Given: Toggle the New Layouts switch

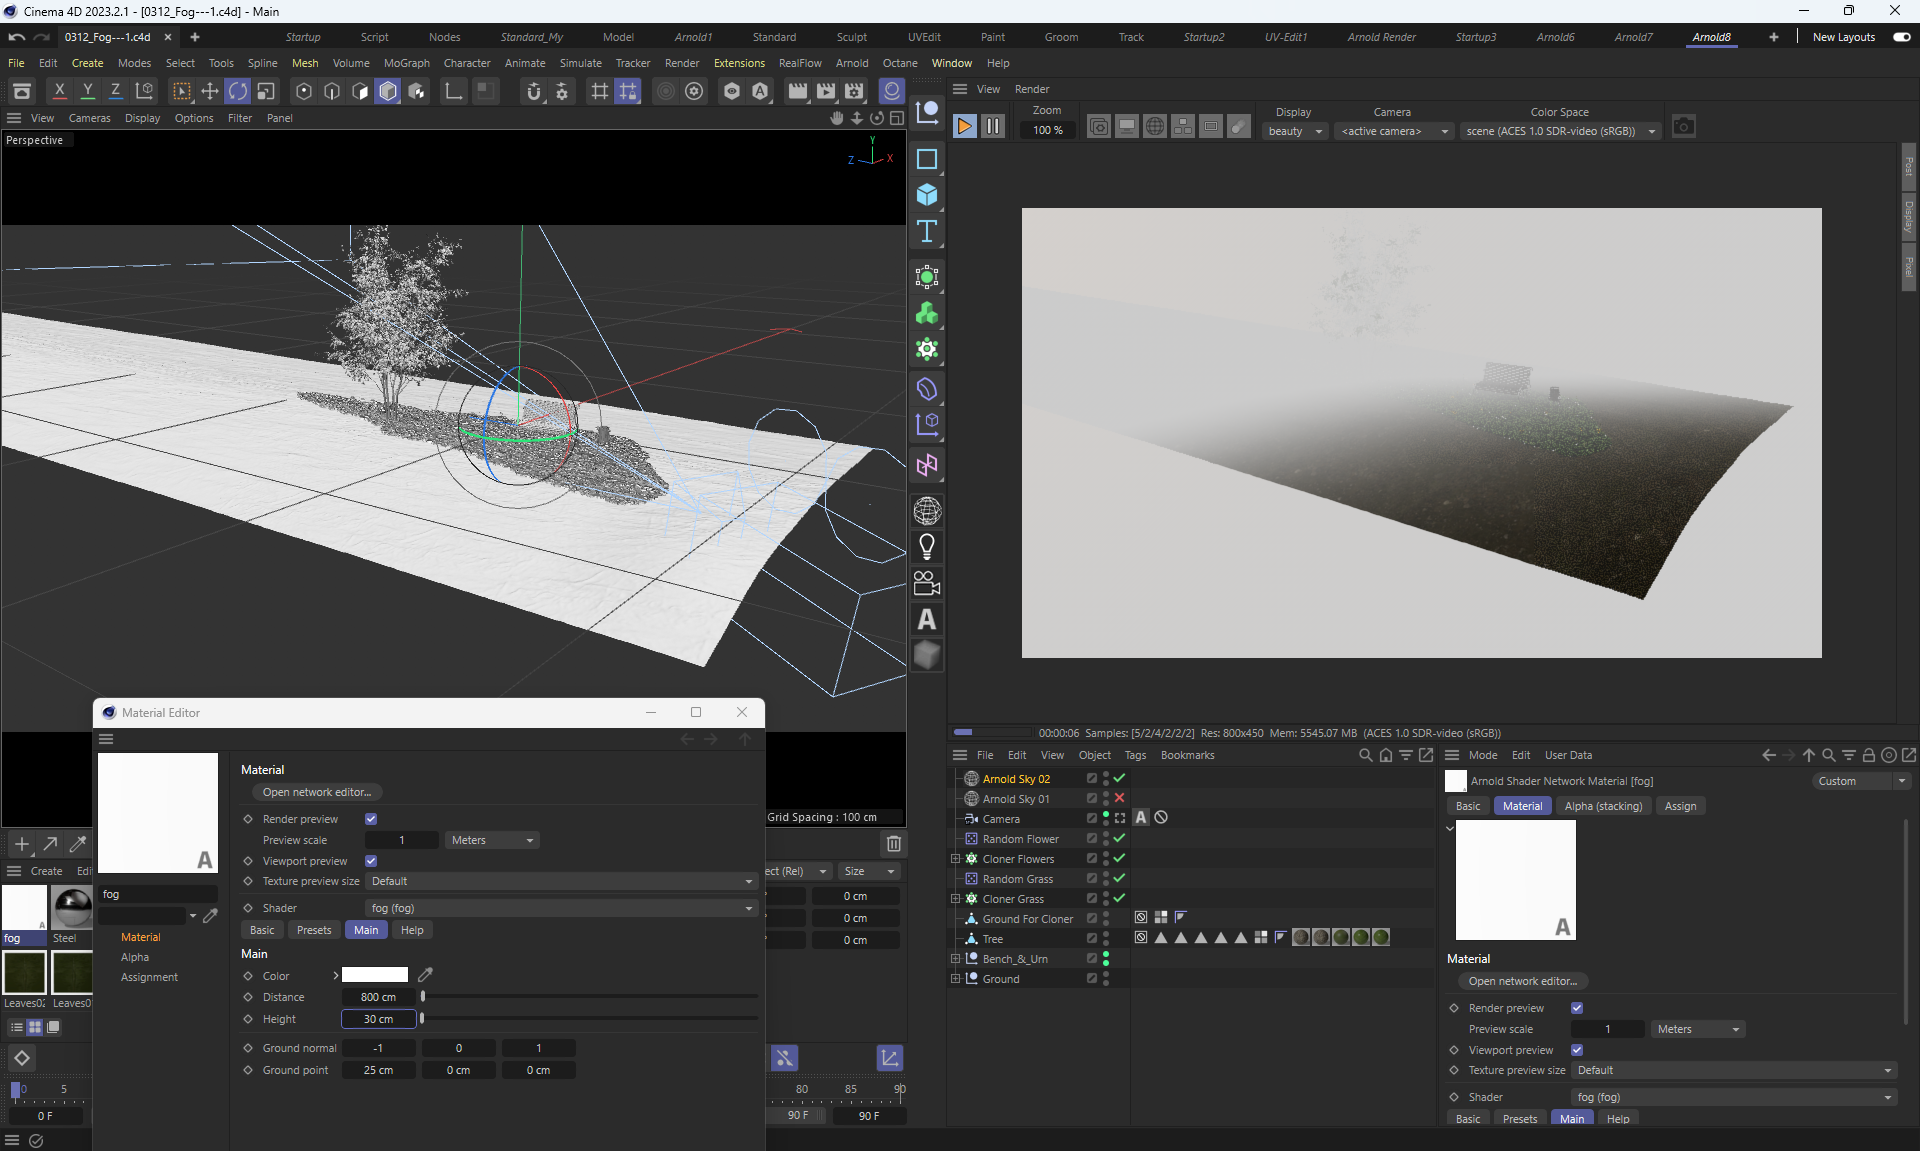Looking at the screenshot, I should click(x=1901, y=37).
